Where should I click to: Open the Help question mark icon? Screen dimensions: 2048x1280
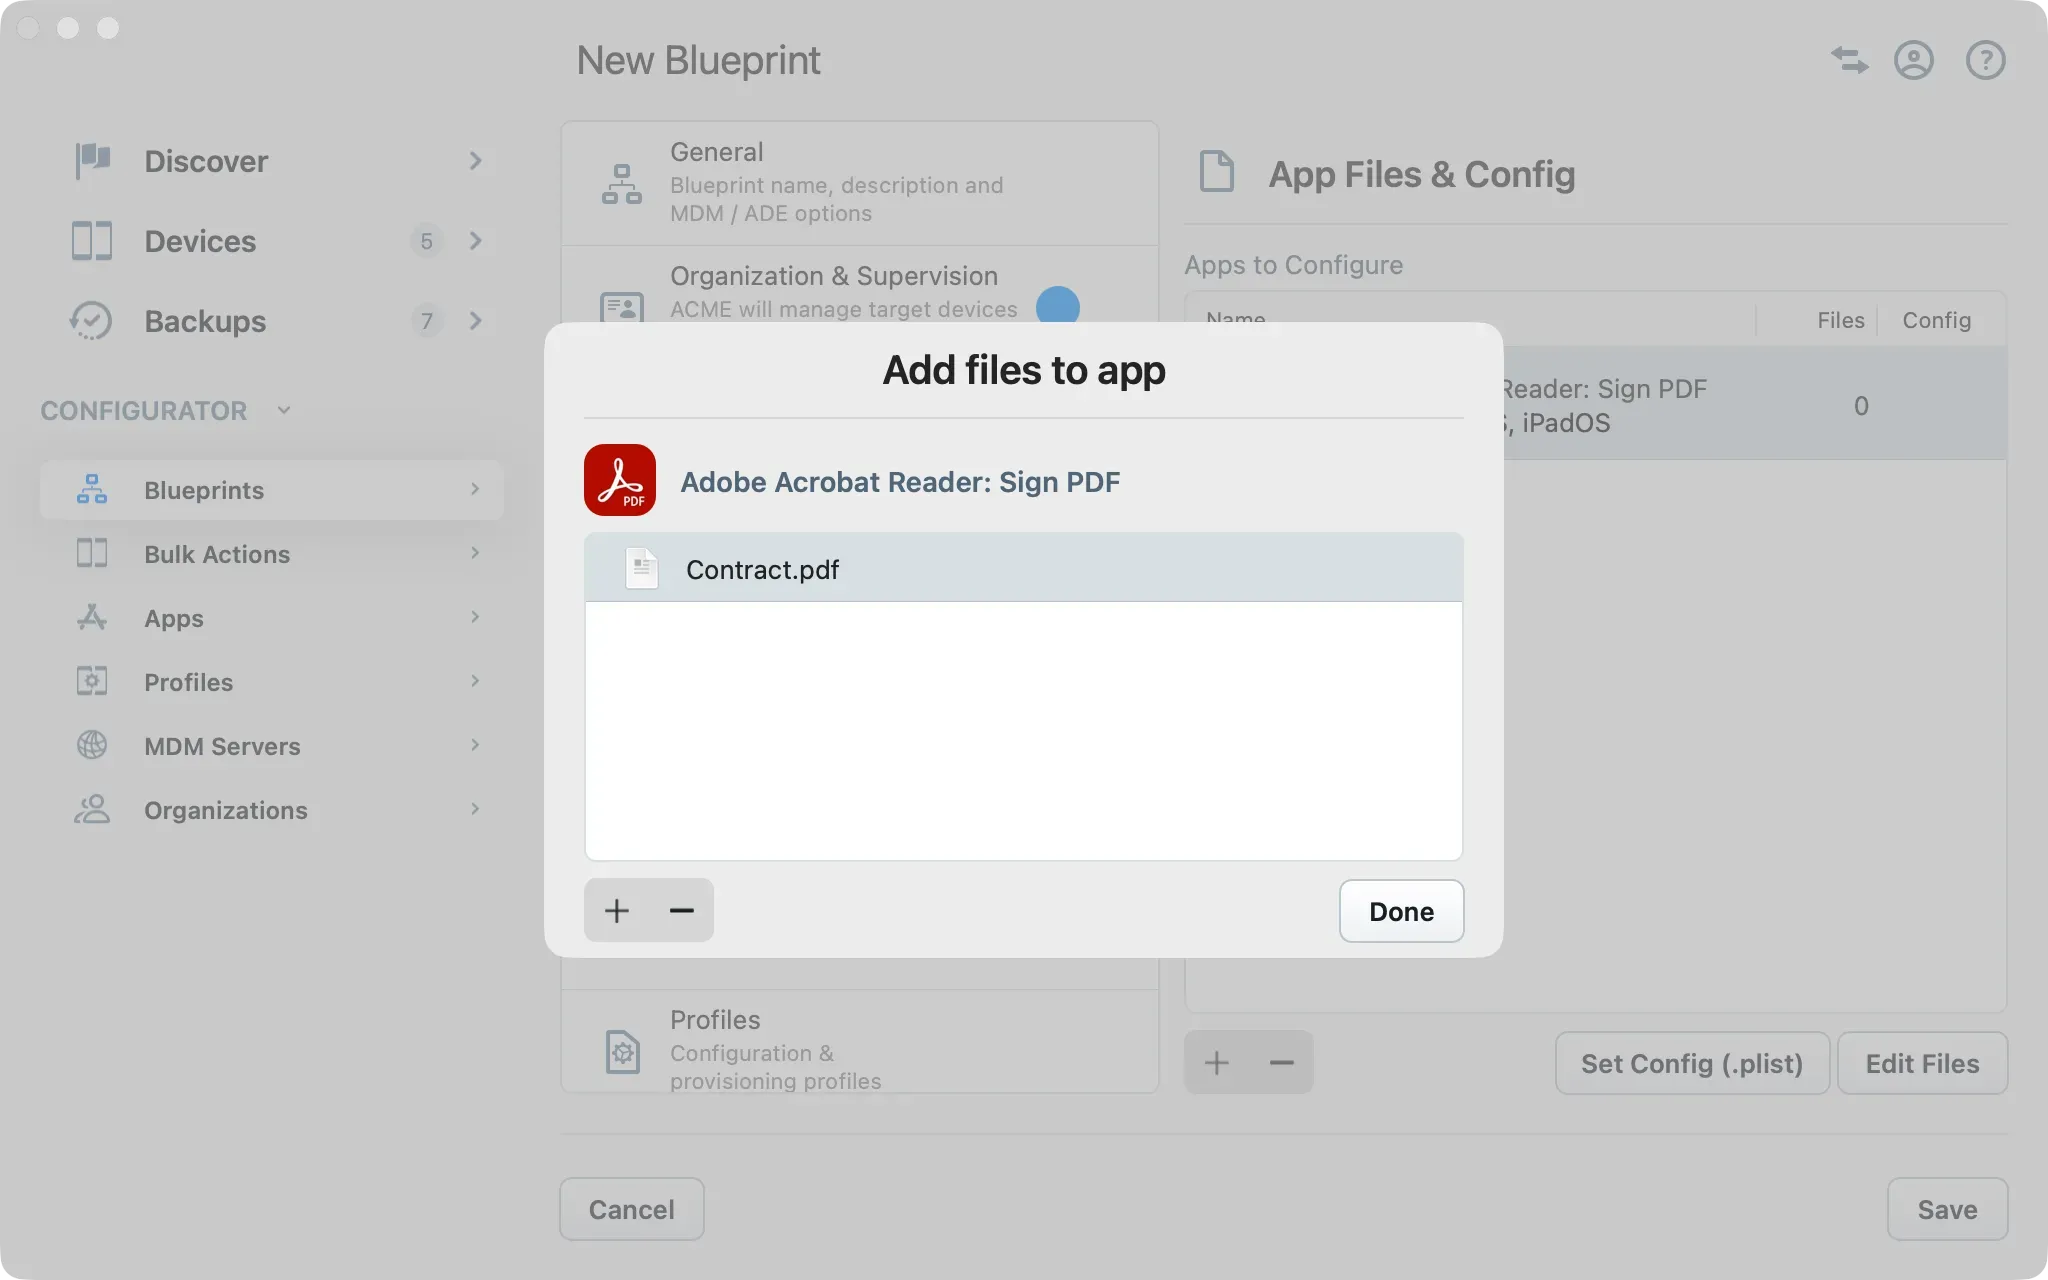click(1984, 60)
